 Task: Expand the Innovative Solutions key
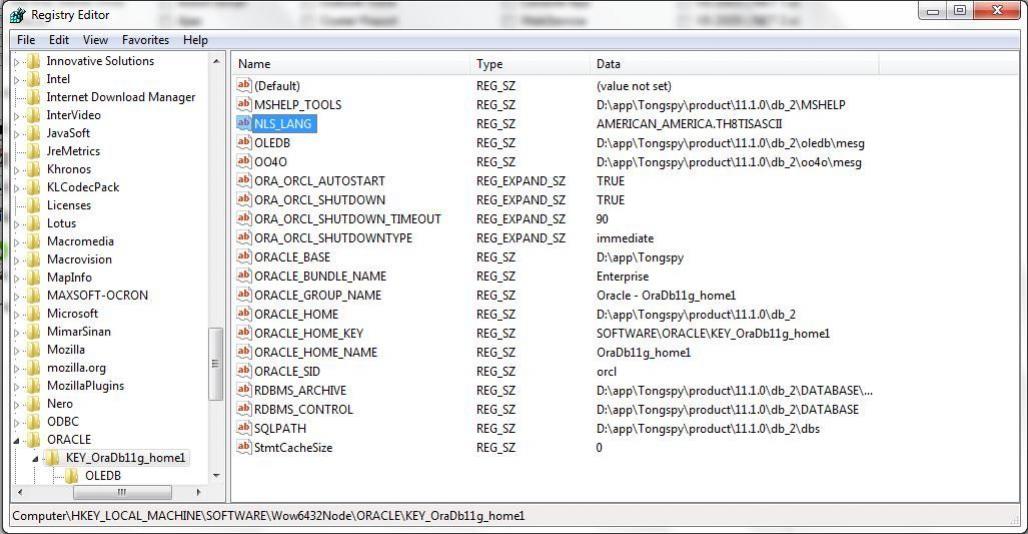coord(17,62)
